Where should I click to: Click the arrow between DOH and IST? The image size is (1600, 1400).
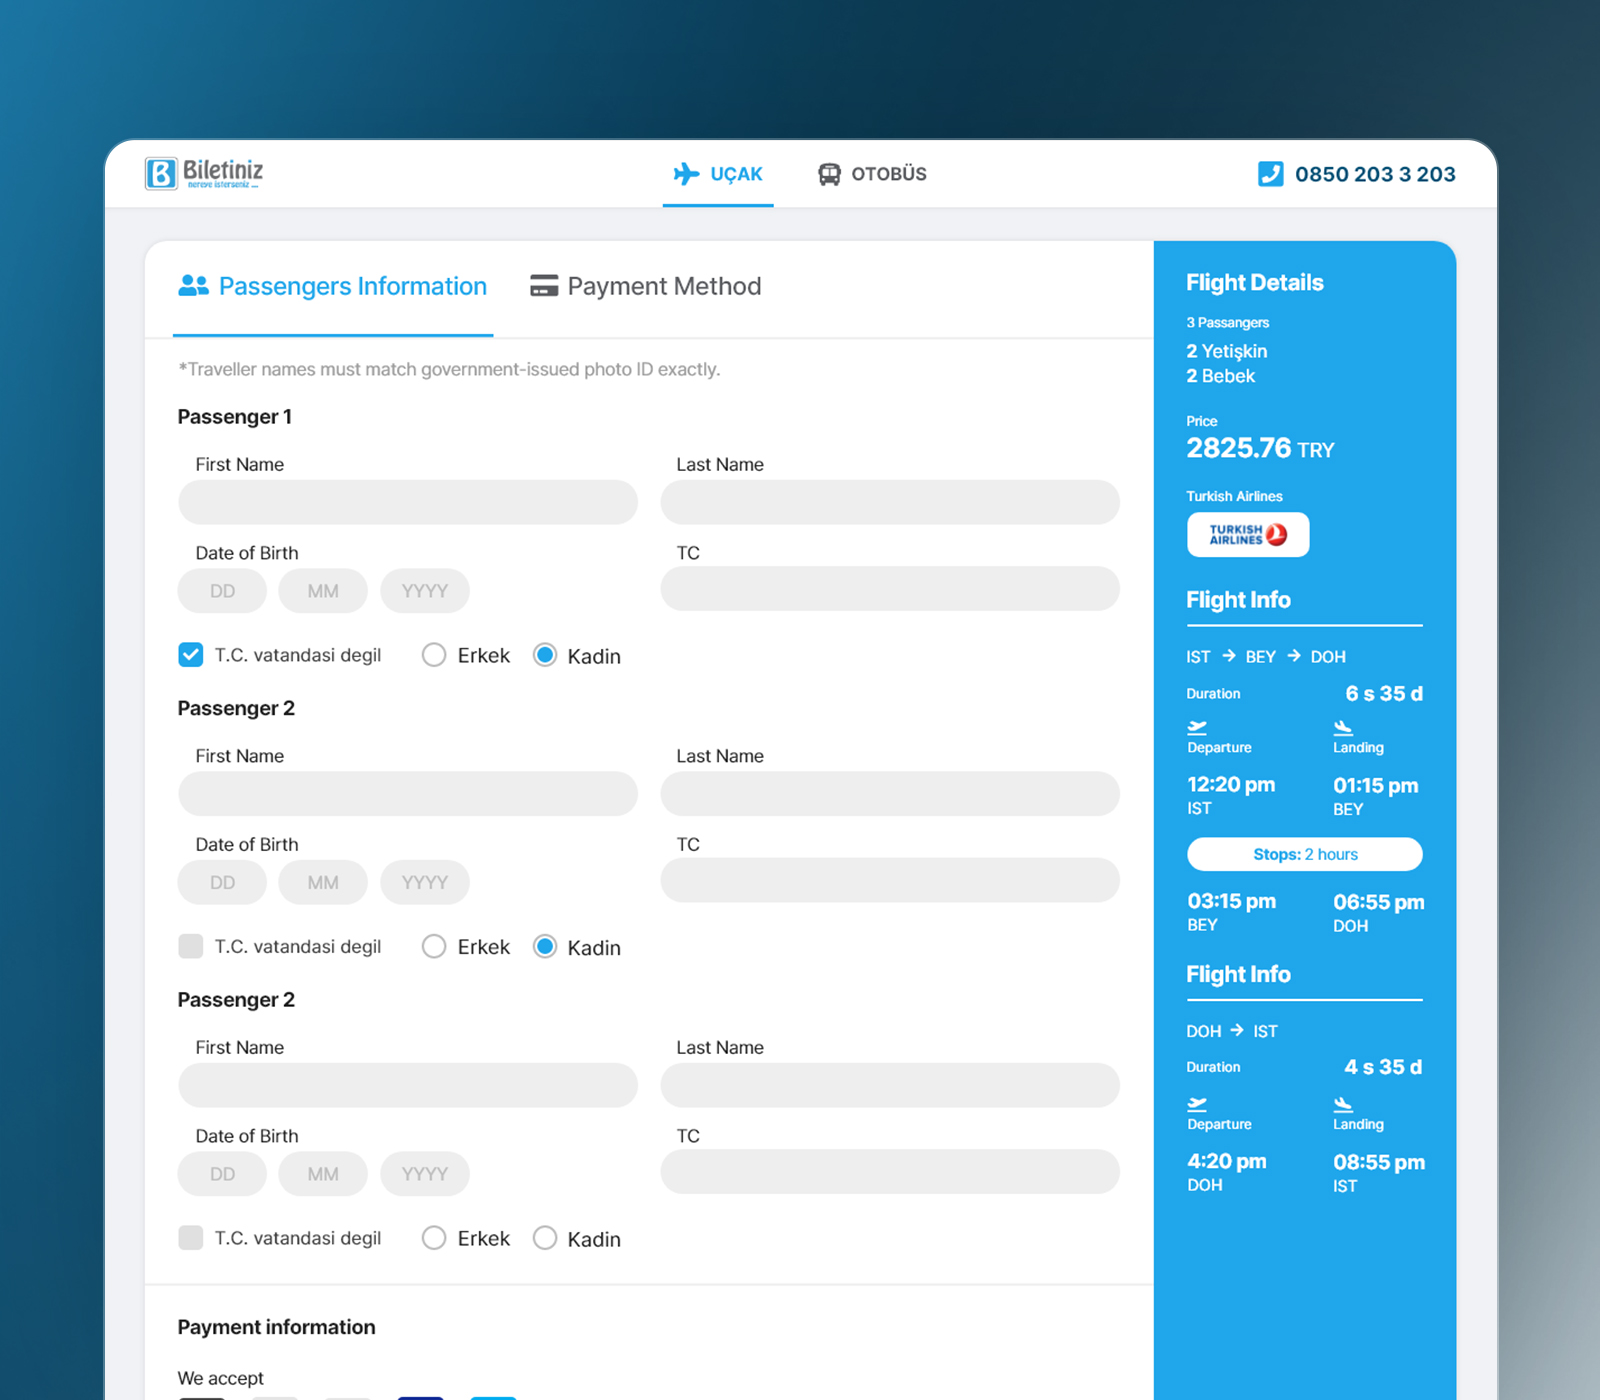pyautogui.click(x=1237, y=1030)
